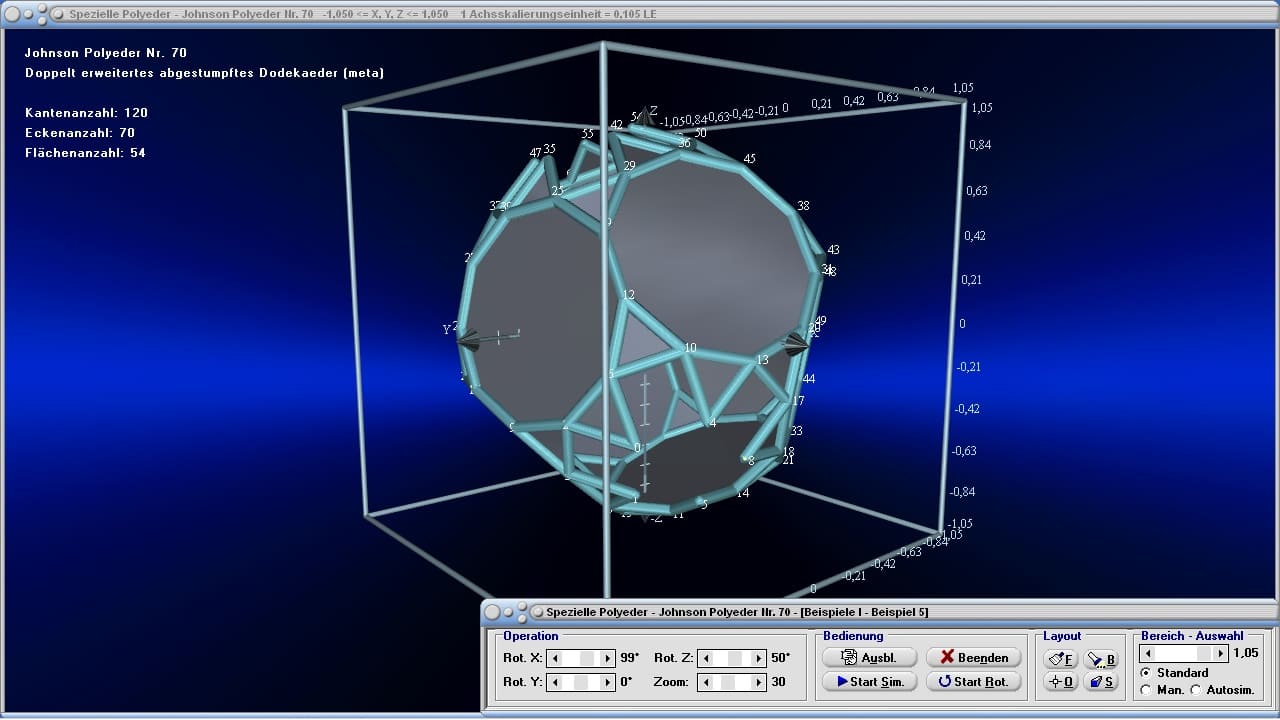Screen dimensions: 1280x720
Task: Click the Rot. Z value 50°
Action: [x=780, y=658]
